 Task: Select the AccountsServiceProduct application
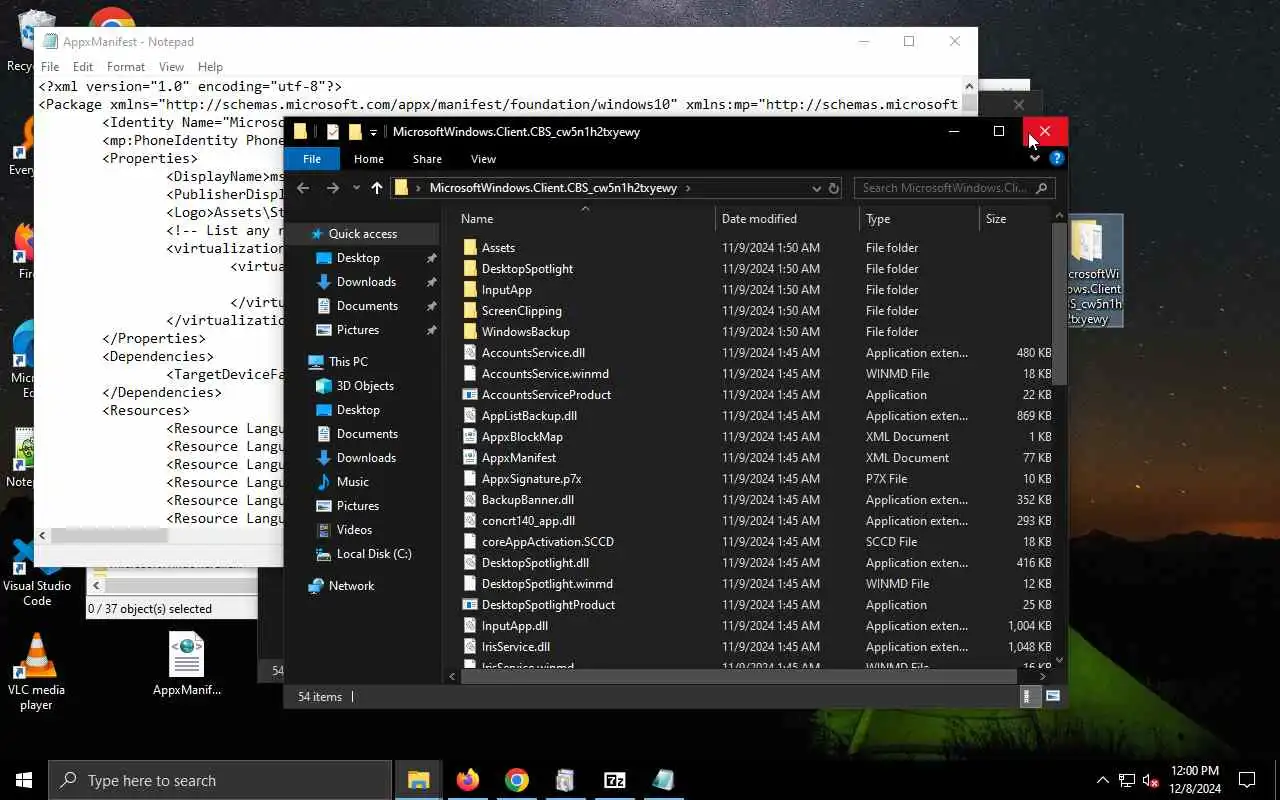546,395
